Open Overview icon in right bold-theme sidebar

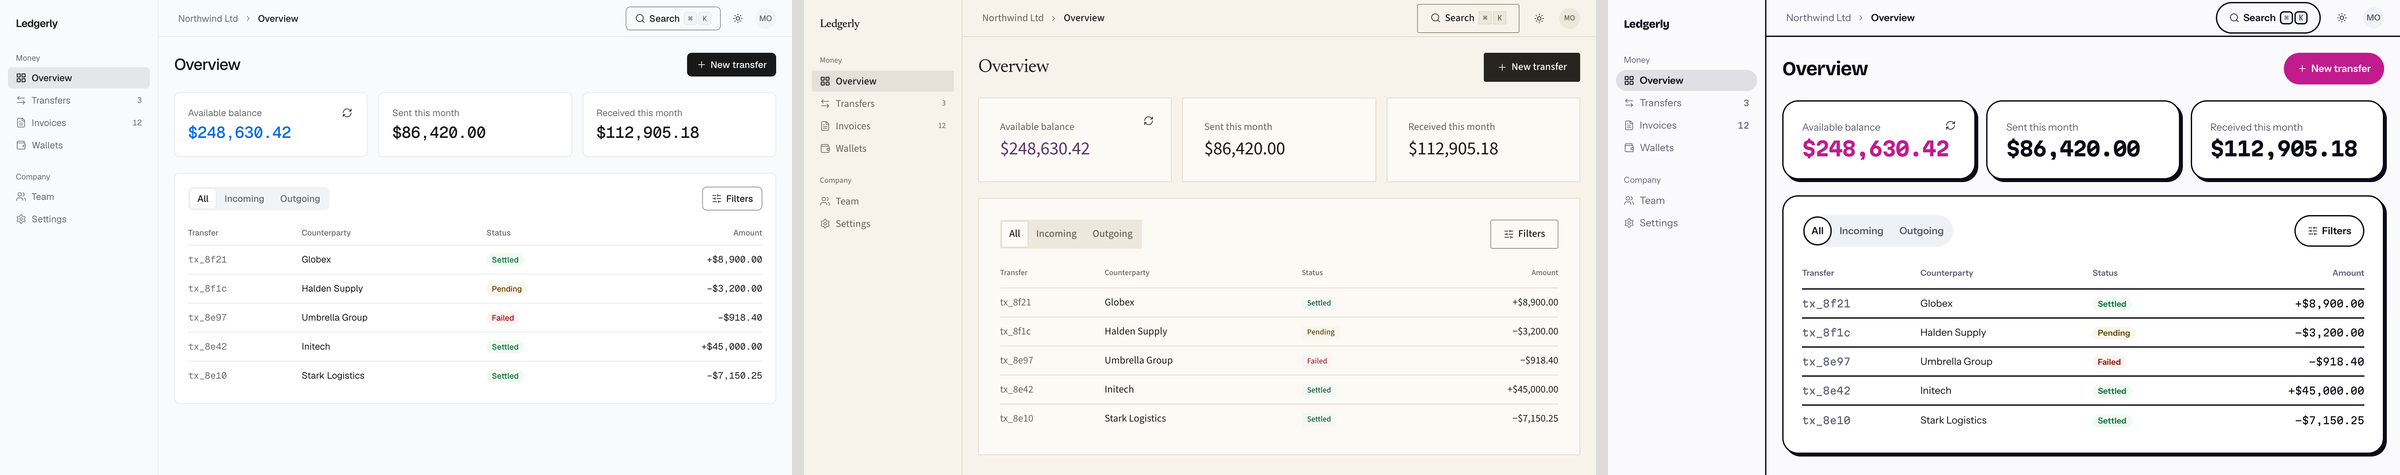[x=1629, y=80]
